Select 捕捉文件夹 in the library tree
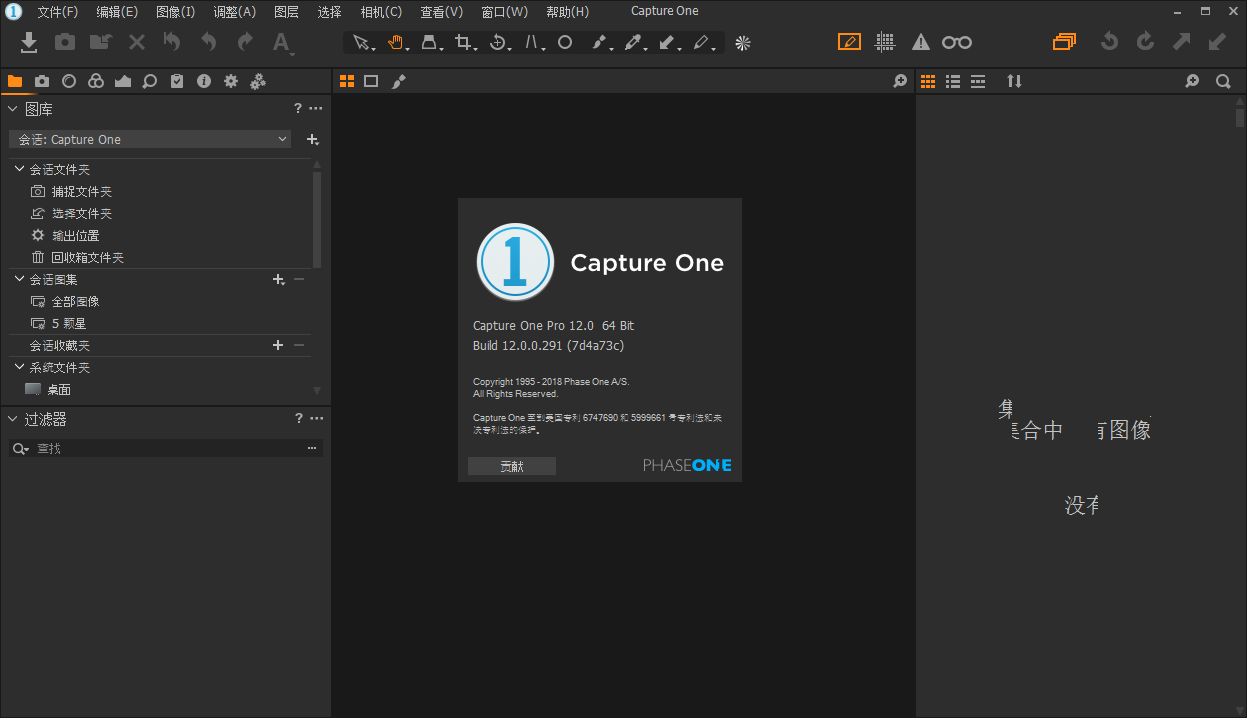 pyautogui.click(x=82, y=192)
